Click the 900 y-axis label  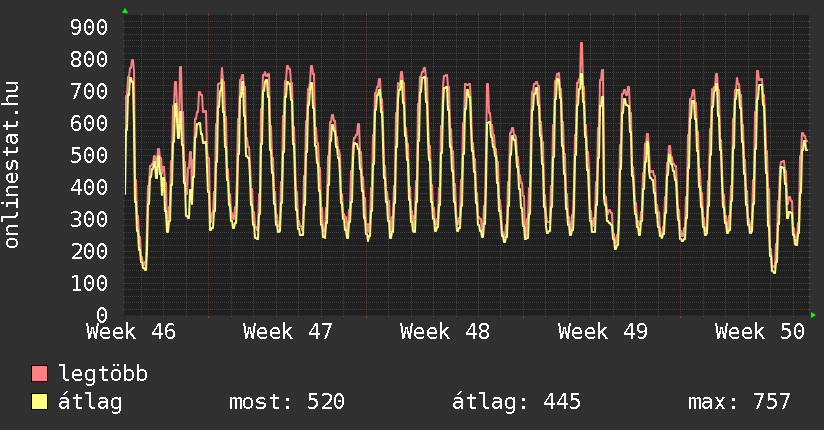coord(89,27)
